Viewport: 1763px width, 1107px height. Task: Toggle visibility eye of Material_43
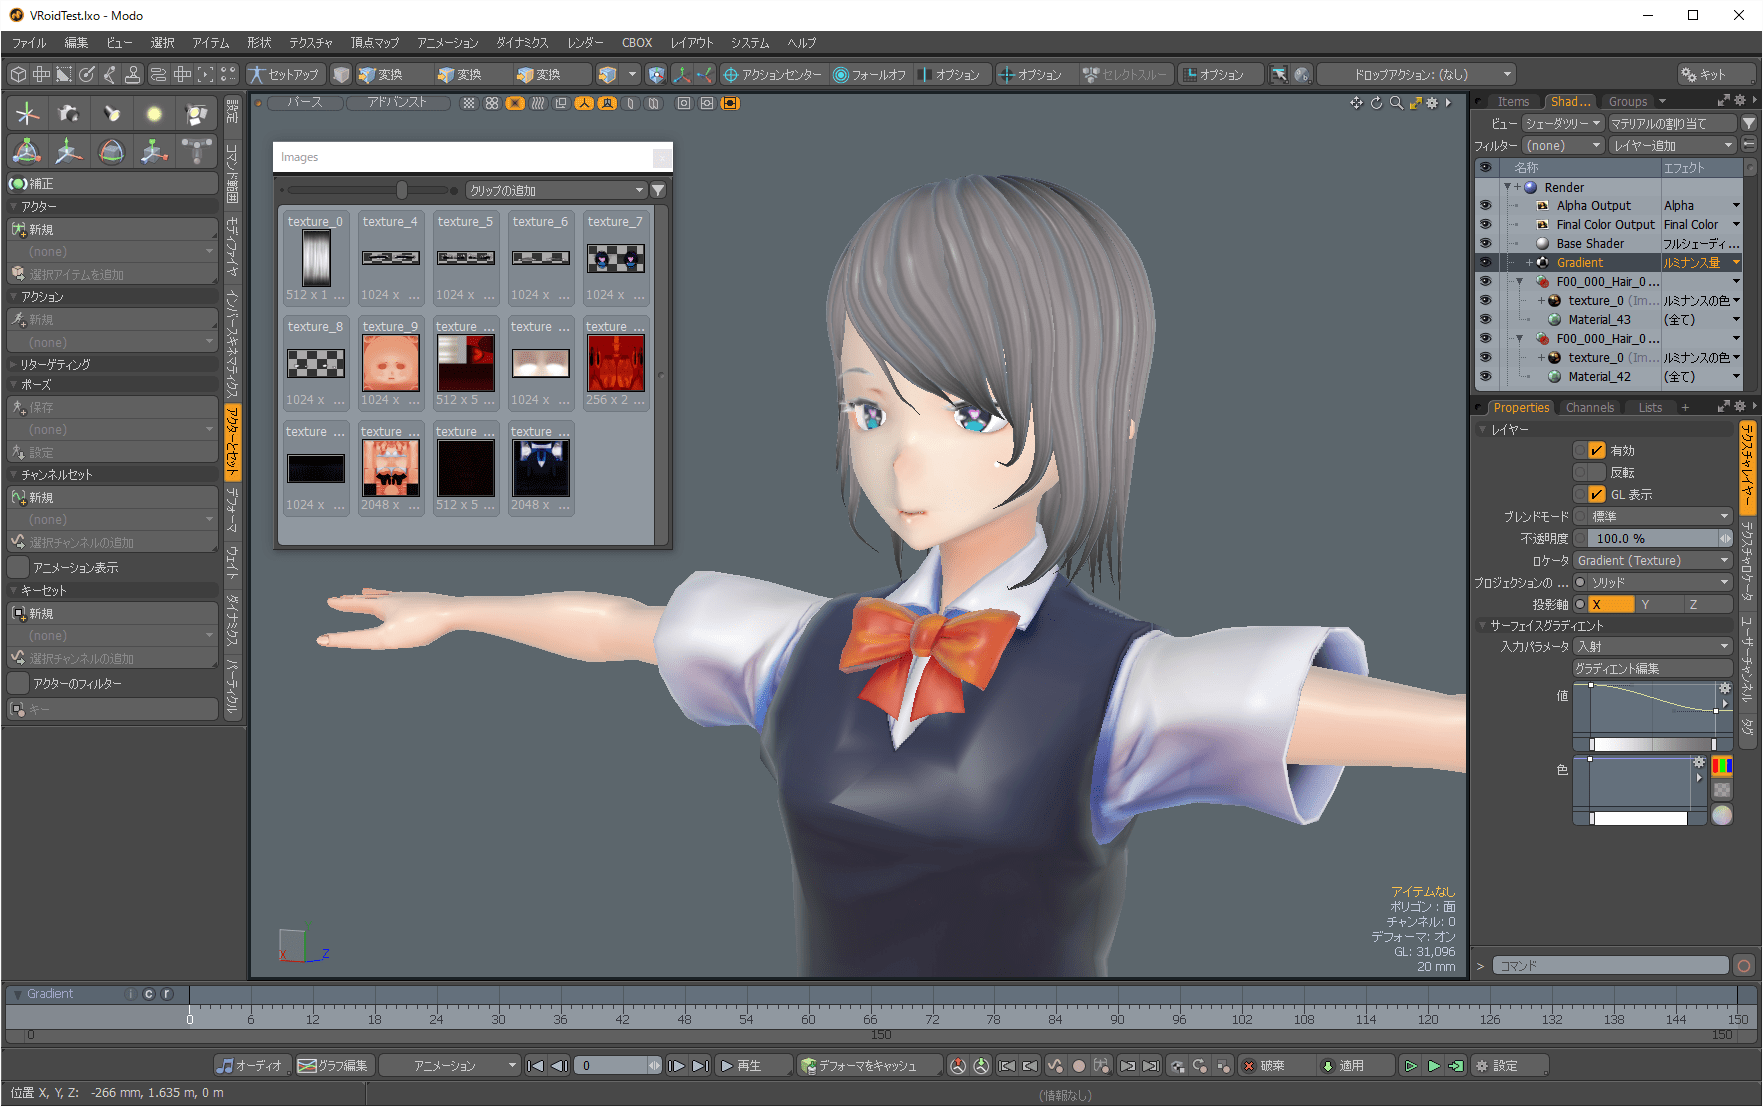coord(1485,319)
